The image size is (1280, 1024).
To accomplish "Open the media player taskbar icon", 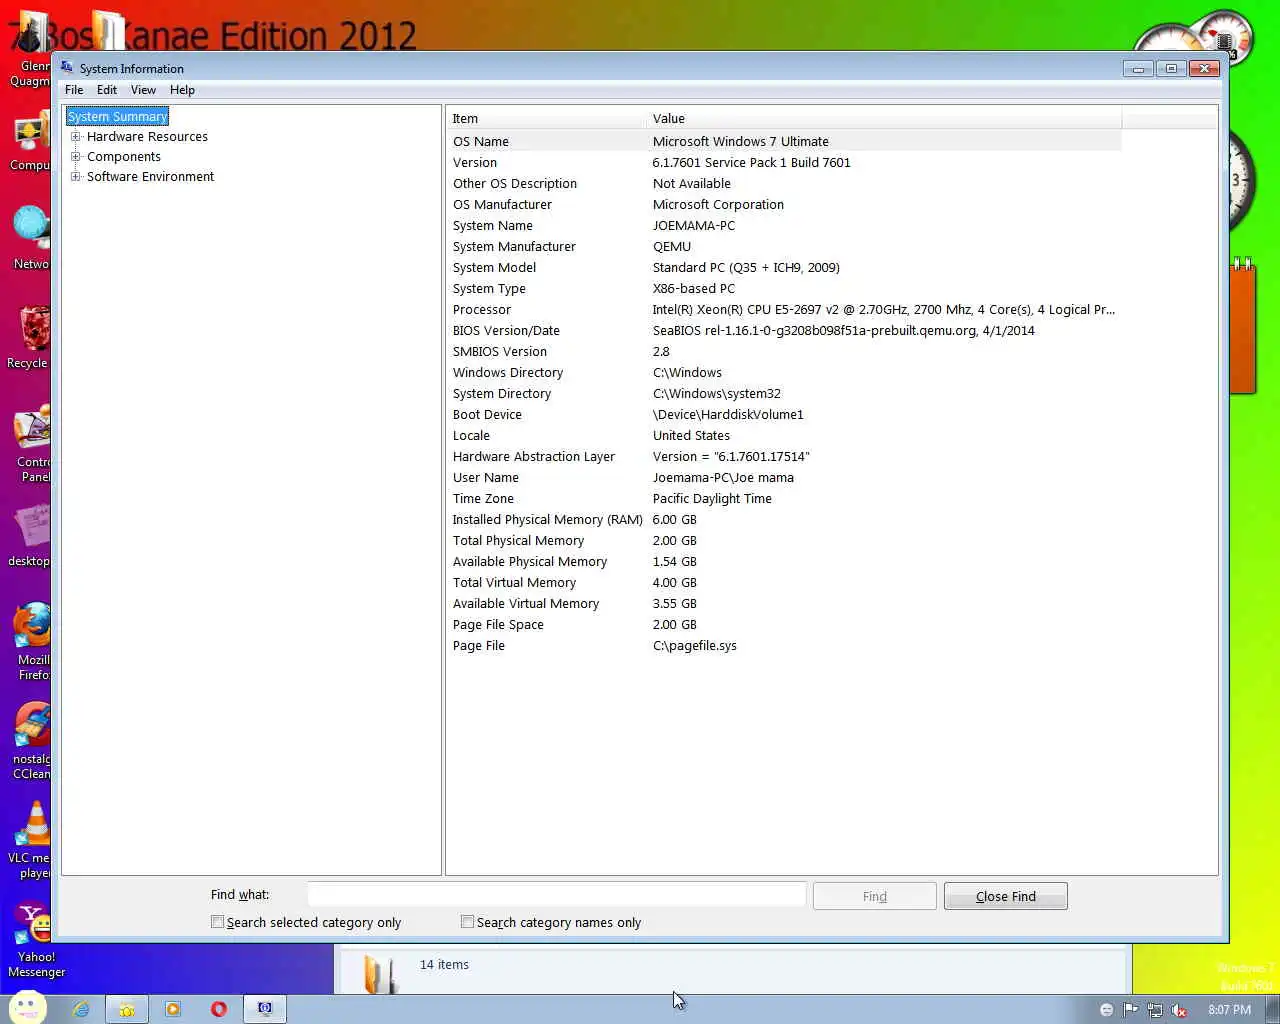I will pyautogui.click(x=173, y=1009).
